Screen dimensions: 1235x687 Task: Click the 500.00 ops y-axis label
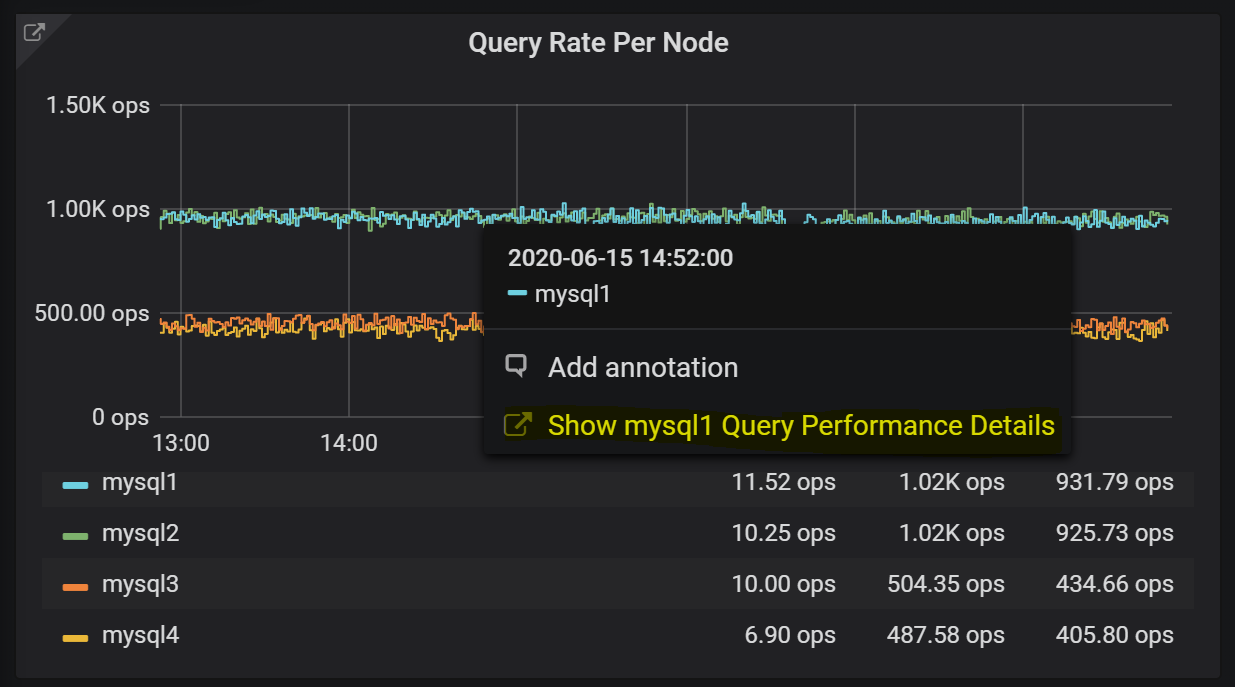[x=97, y=312]
